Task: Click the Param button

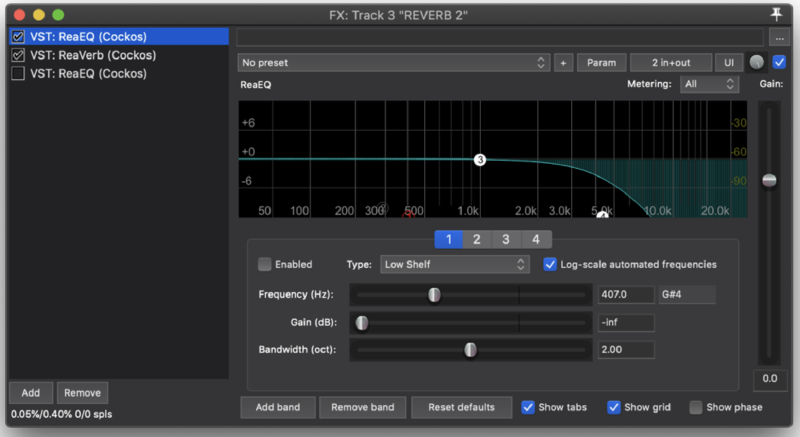Action: 602,63
